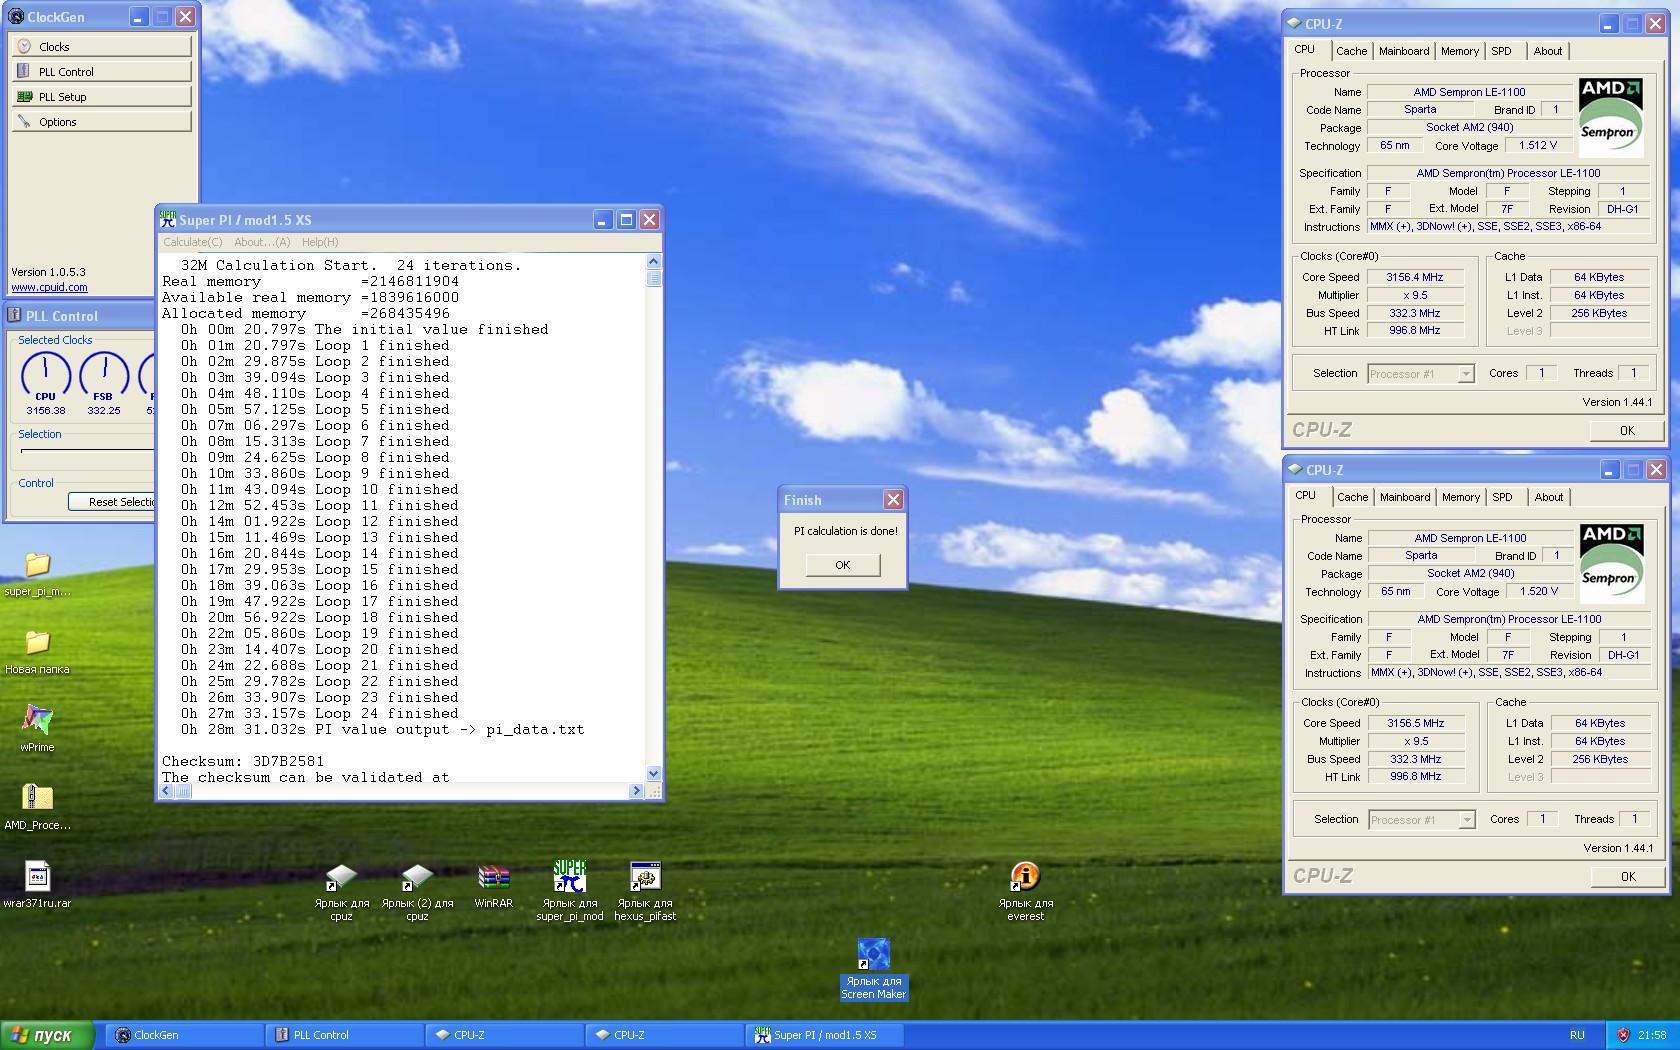Select the Screen Maker desktop shortcut

[x=873, y=969]
